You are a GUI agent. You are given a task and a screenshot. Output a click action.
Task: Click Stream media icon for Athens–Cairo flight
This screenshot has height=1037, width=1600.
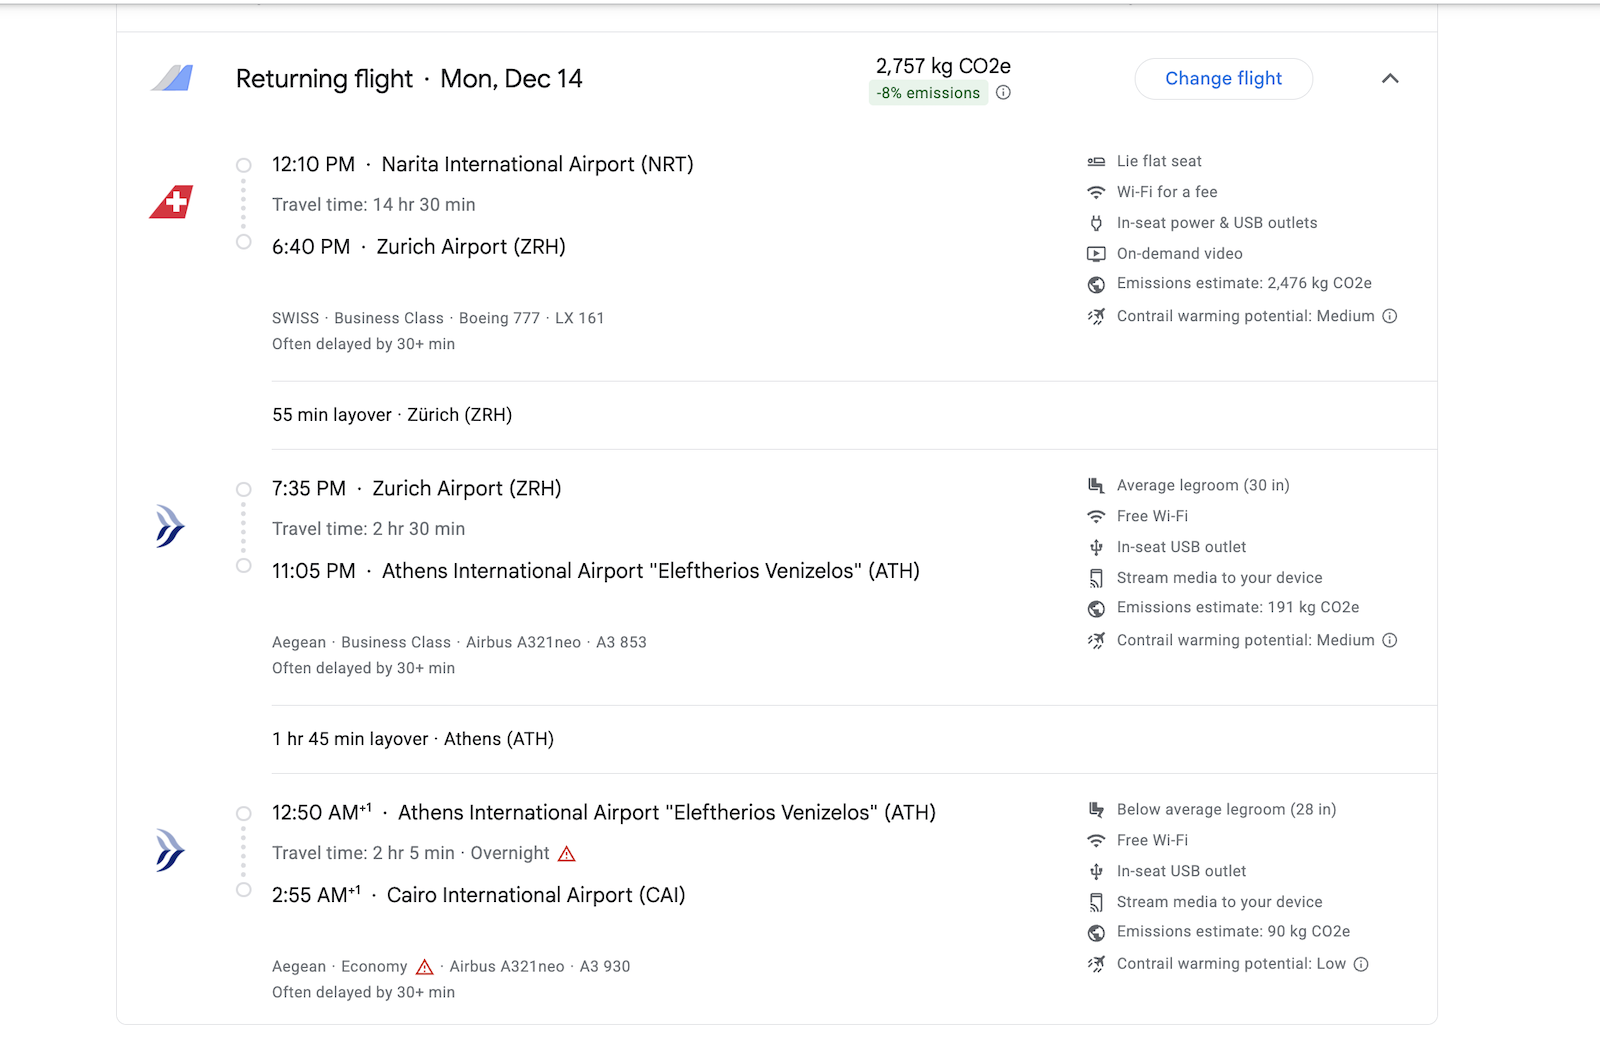coord(1096,902)
